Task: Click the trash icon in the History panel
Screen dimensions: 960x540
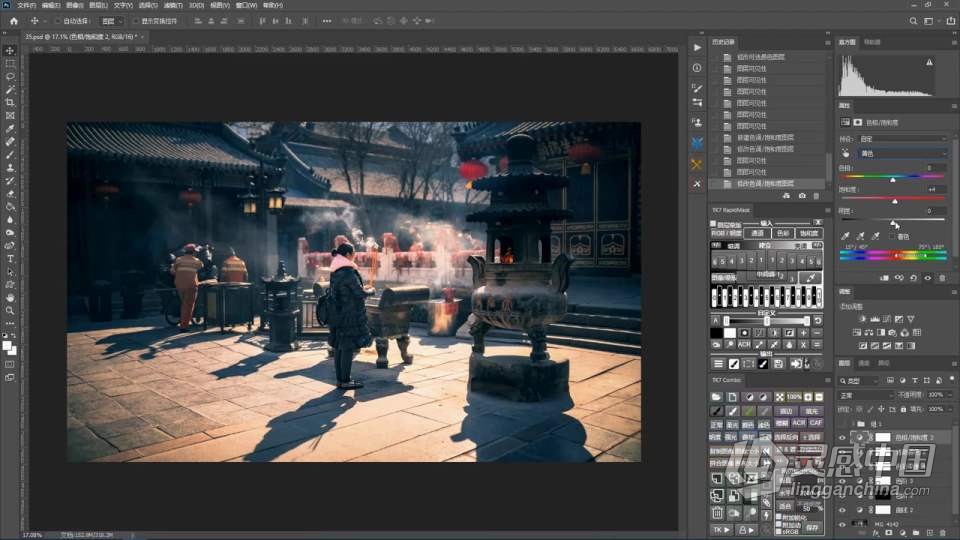Action: tap(816, 196)
